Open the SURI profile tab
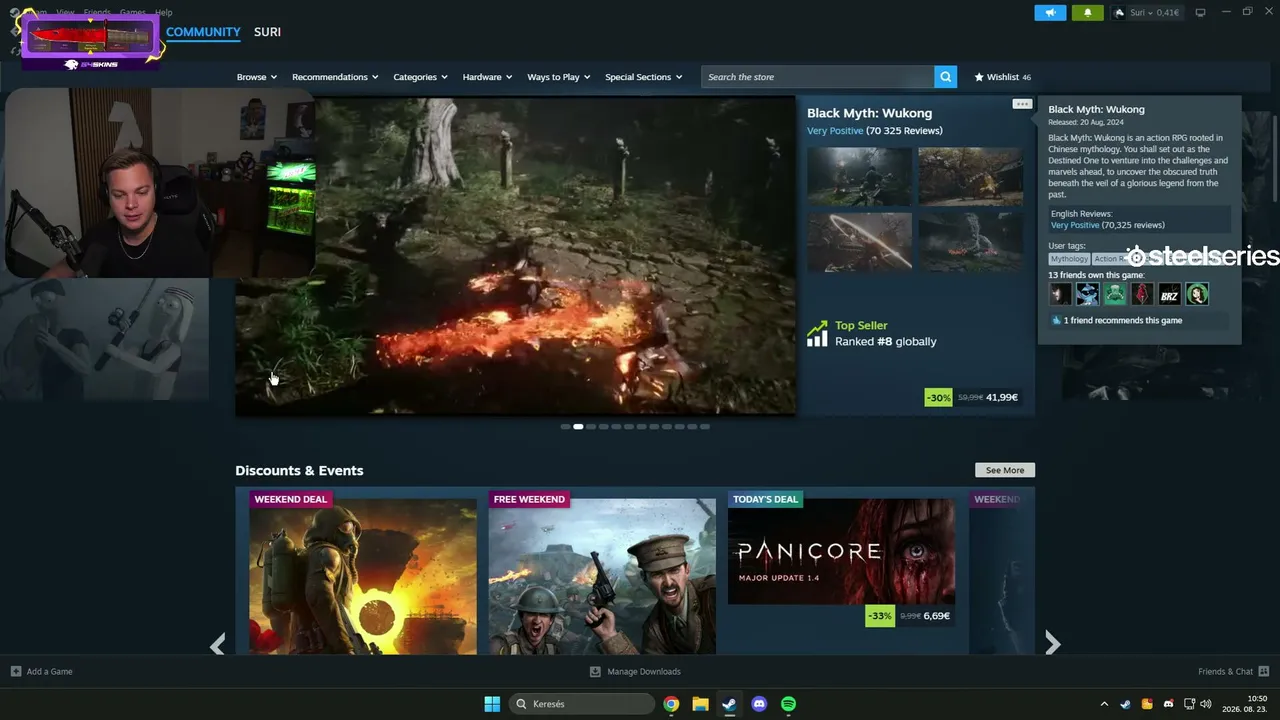This screenshot has height=720, width=1280. 267,32
